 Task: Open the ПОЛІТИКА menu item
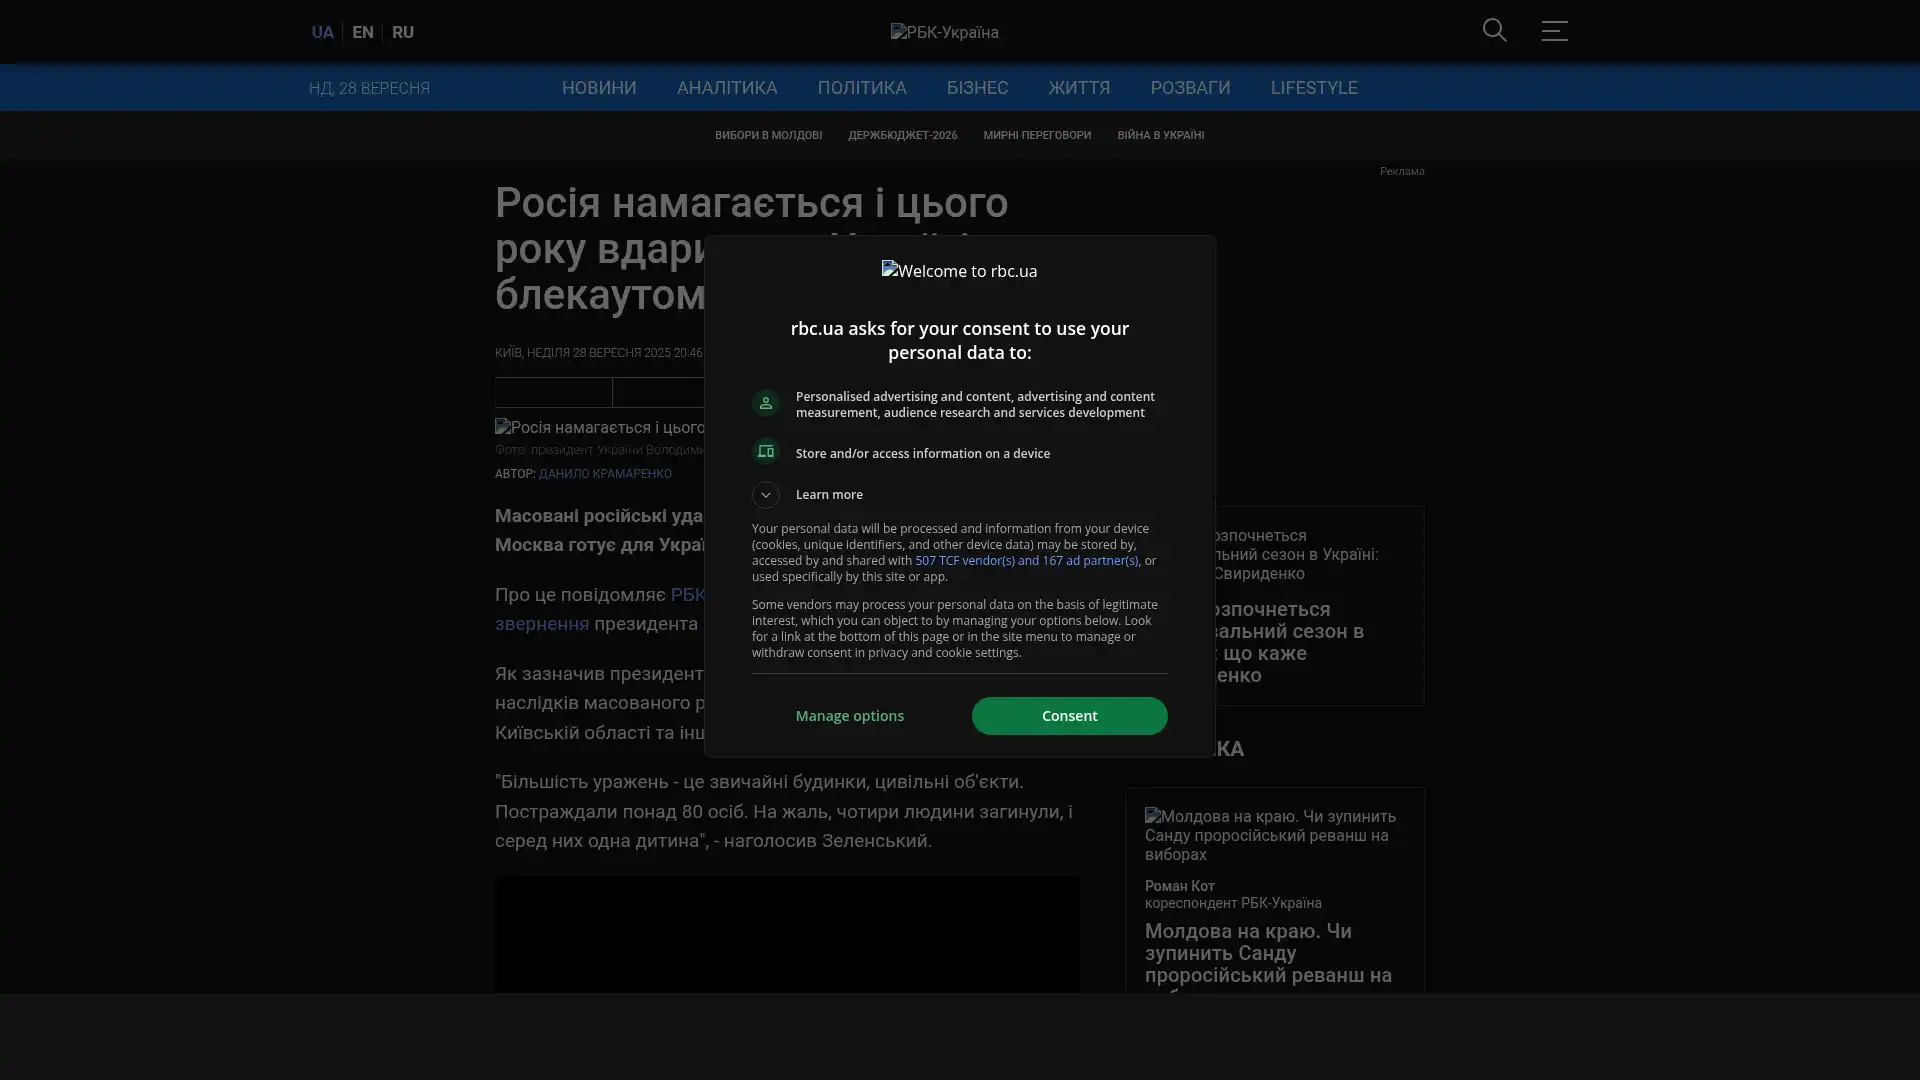861,88
